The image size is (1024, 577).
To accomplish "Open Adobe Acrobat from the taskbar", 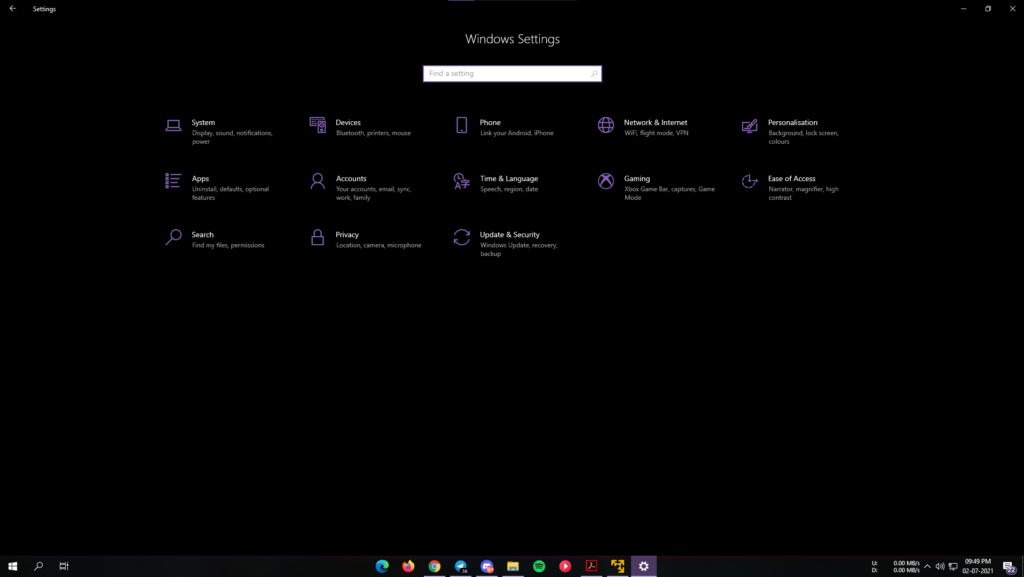I will [x=591, y=565].
